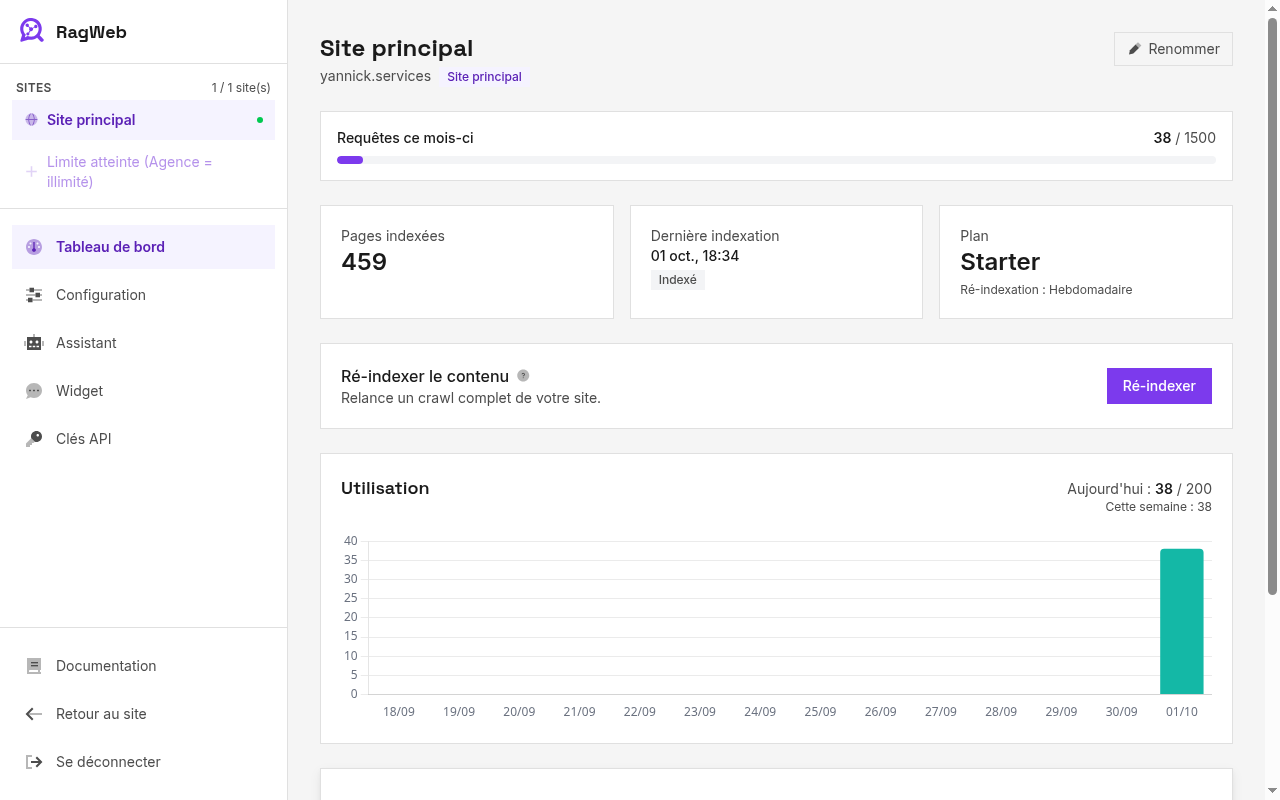Click the Clés API key icon
The image size is (1280, 800).
pyautogui.click(x=34, y=439)
